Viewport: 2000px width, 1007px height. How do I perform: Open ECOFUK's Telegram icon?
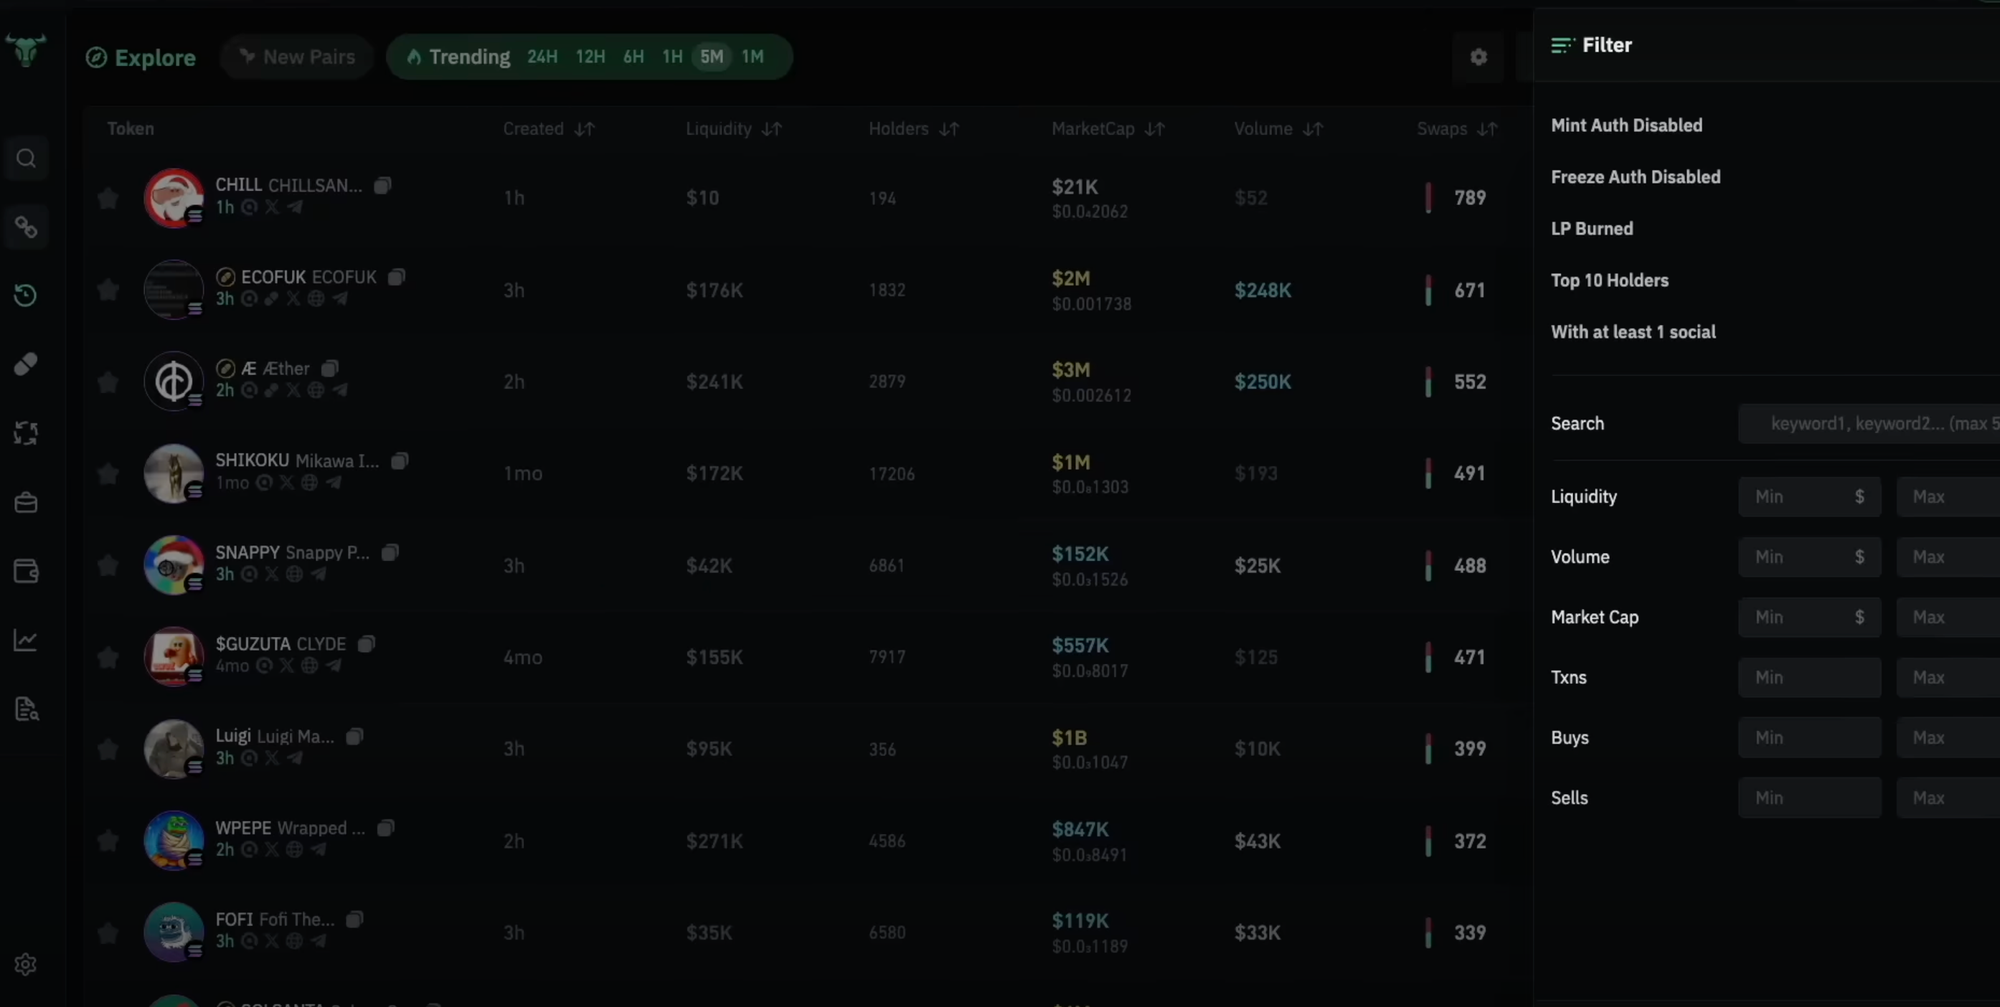point(340,298)
